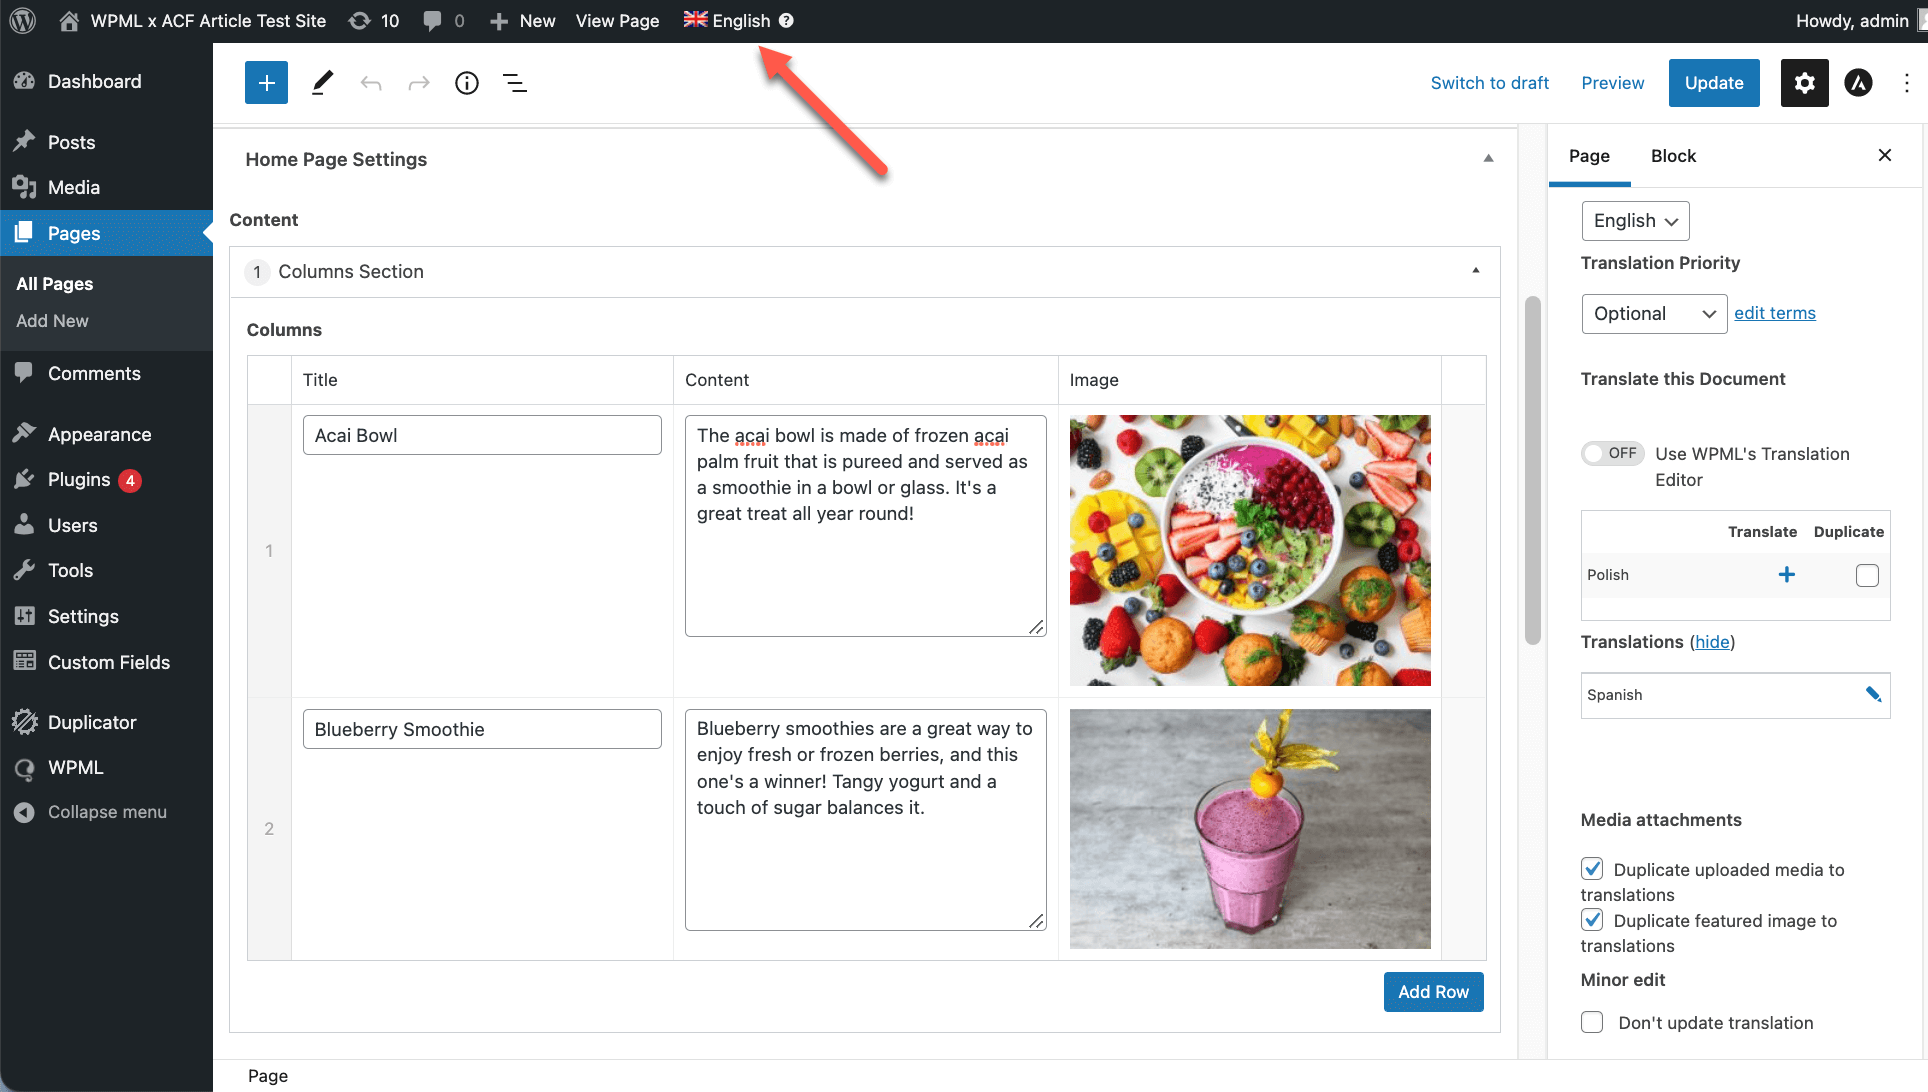Check Don't update translation box

pyautogui.click(x=1592, y=1022)
